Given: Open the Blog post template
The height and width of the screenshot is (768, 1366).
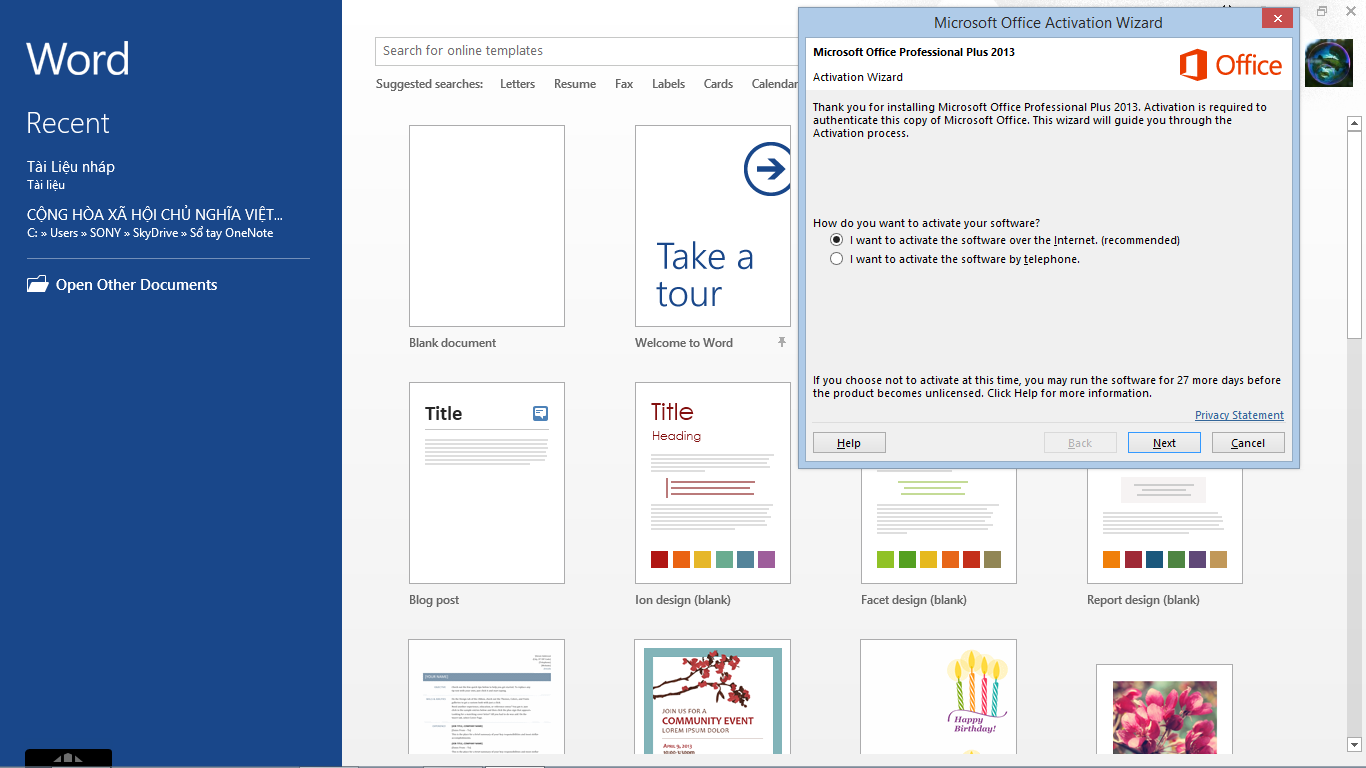Looking at the screenshot, I should click(487, 483).
